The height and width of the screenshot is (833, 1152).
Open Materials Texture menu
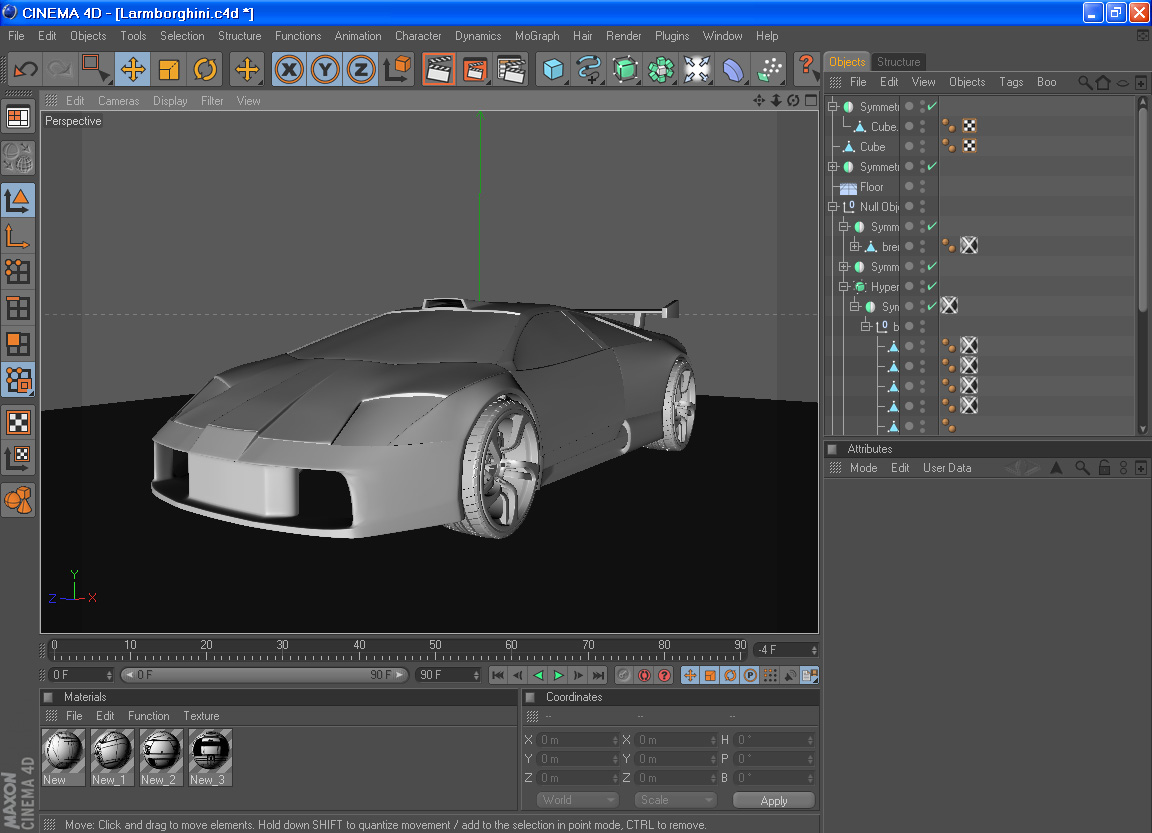pyautogui.click(x=201, y=716)
